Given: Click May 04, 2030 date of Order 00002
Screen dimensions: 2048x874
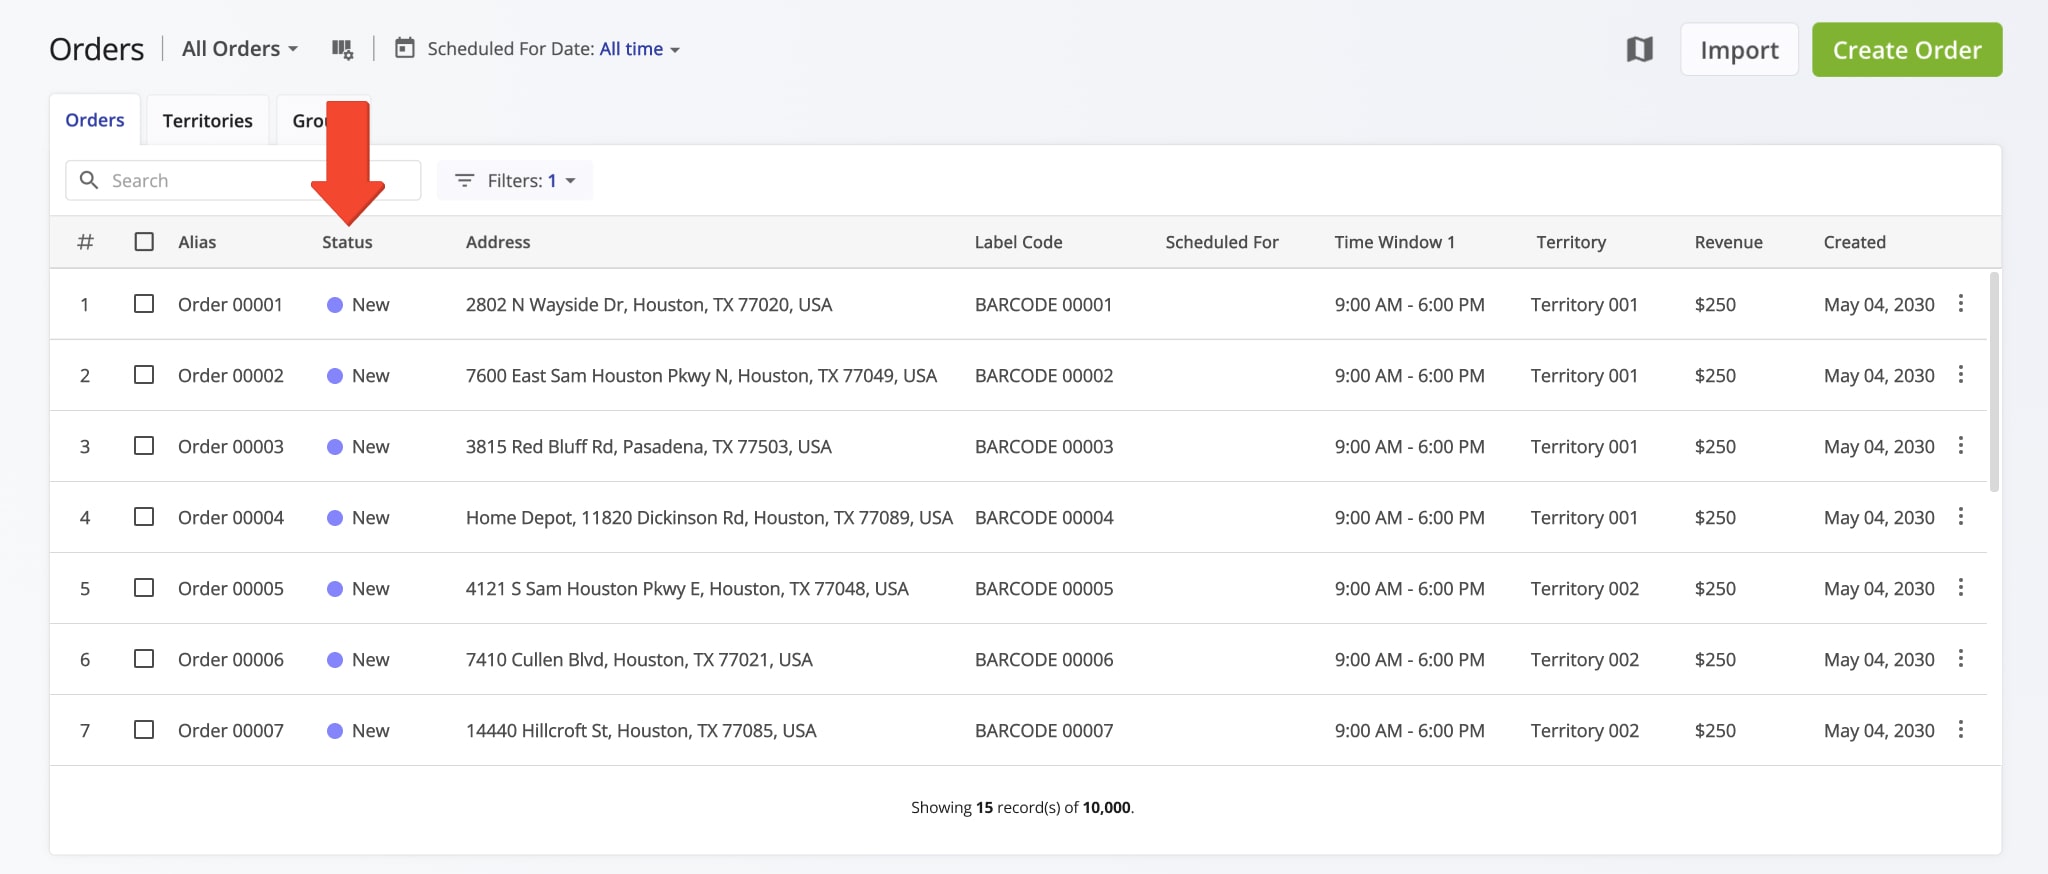Looking at the screenshot, I should pos(1879,376).
